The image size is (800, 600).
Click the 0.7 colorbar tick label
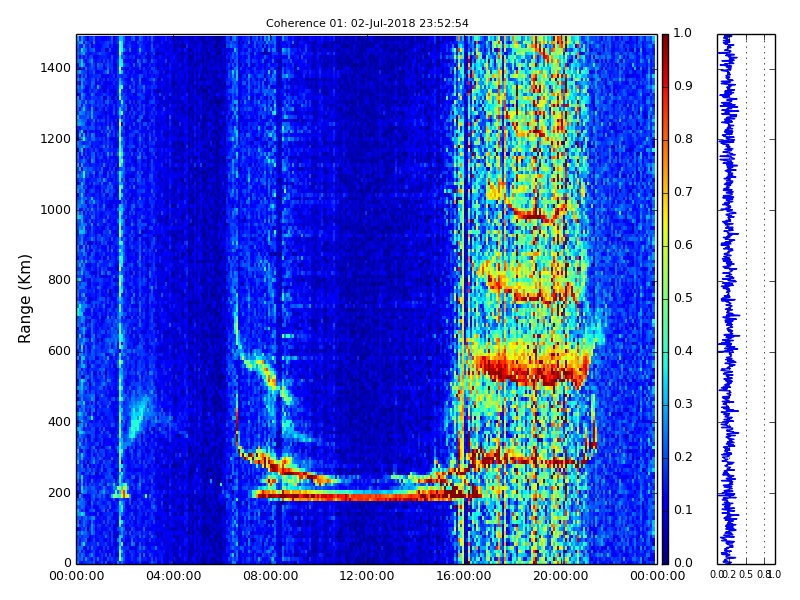coord(683,192)
